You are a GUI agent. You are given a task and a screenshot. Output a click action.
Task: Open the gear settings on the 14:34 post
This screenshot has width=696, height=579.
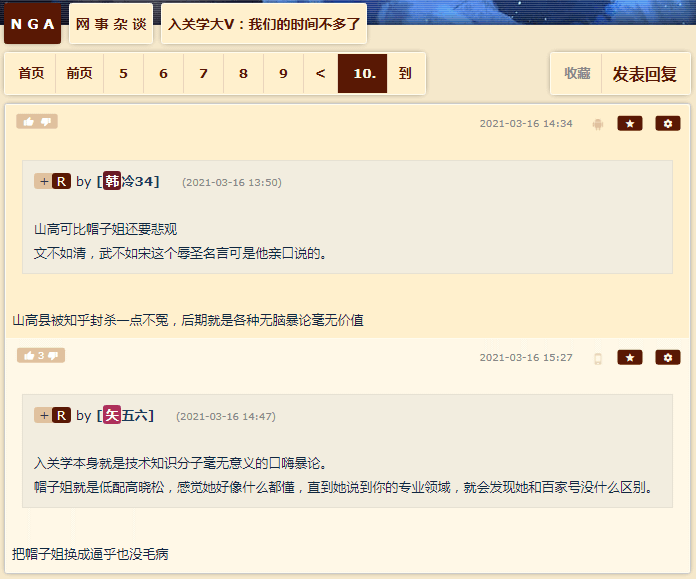[x=668, y=123]
